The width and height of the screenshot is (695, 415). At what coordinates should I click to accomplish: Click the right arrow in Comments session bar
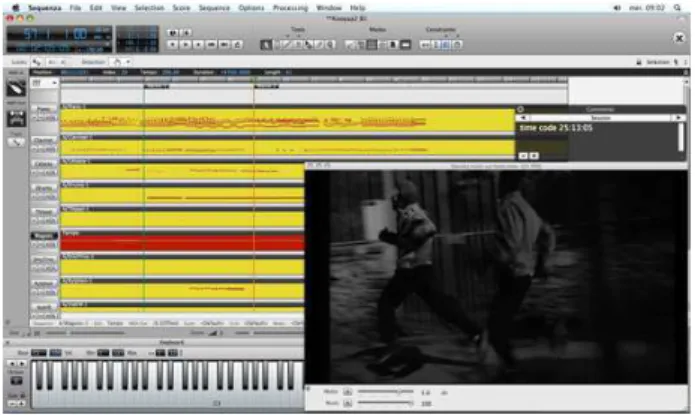click(x=678, y=117)
